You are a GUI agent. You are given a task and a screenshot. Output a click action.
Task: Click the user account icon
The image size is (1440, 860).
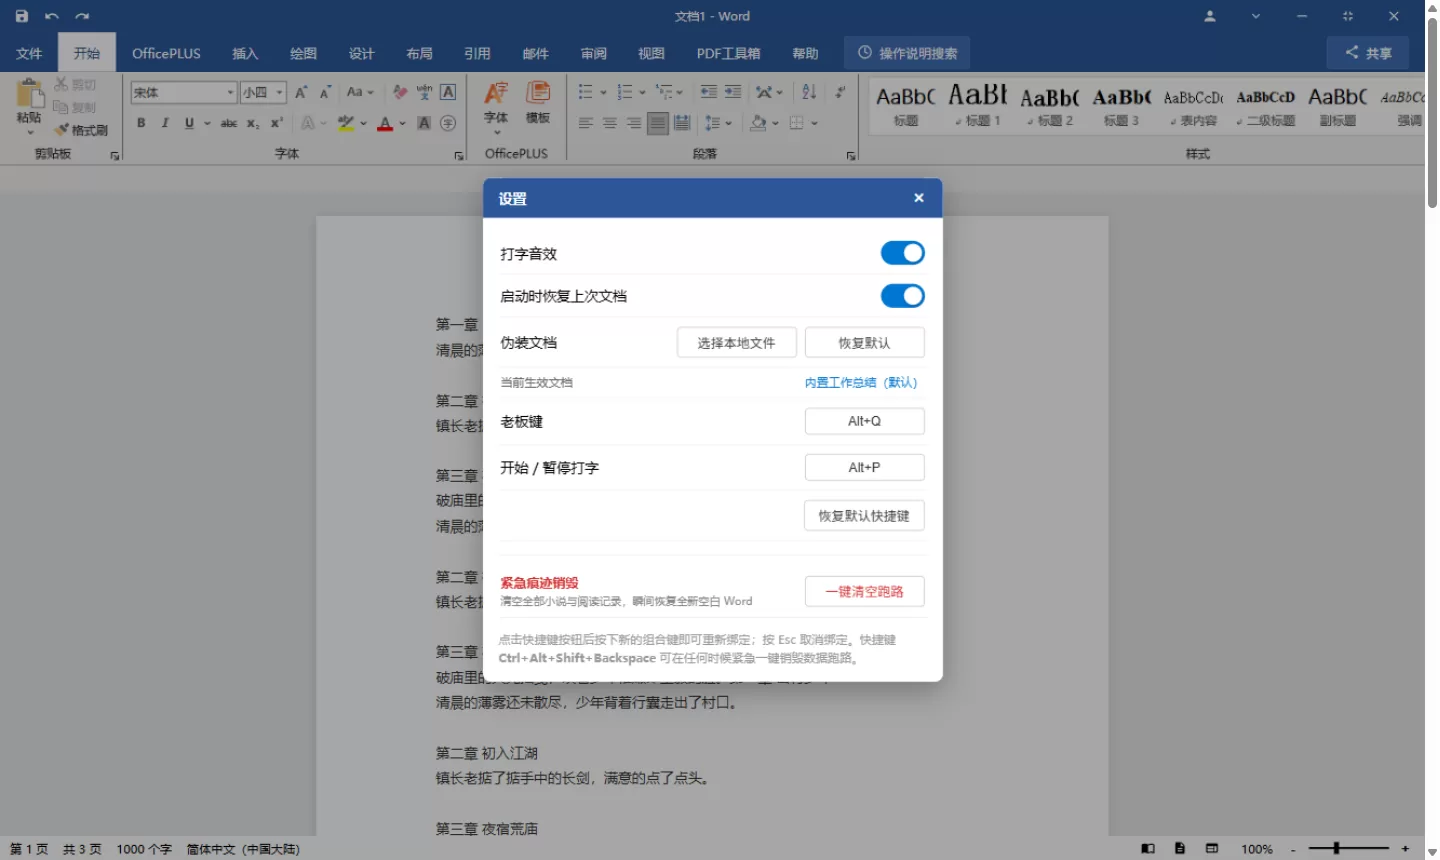tap(1210, 16)
